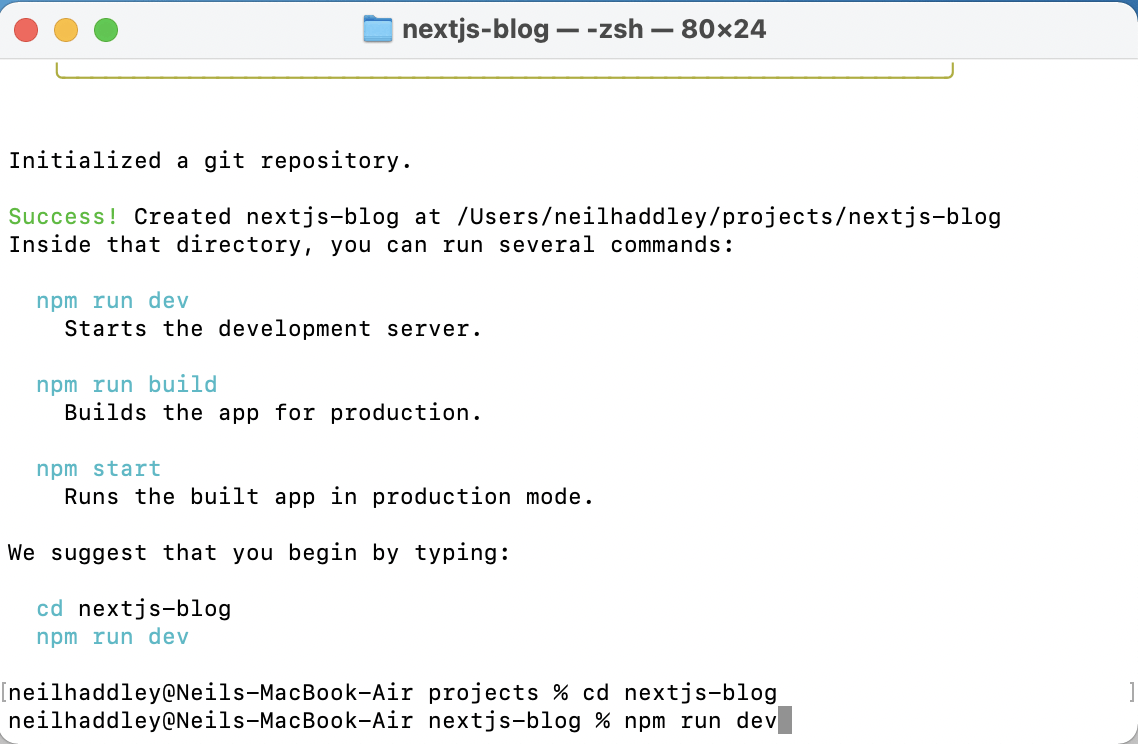Click 'Builds the app for production.' text

(x=273, y=412)
